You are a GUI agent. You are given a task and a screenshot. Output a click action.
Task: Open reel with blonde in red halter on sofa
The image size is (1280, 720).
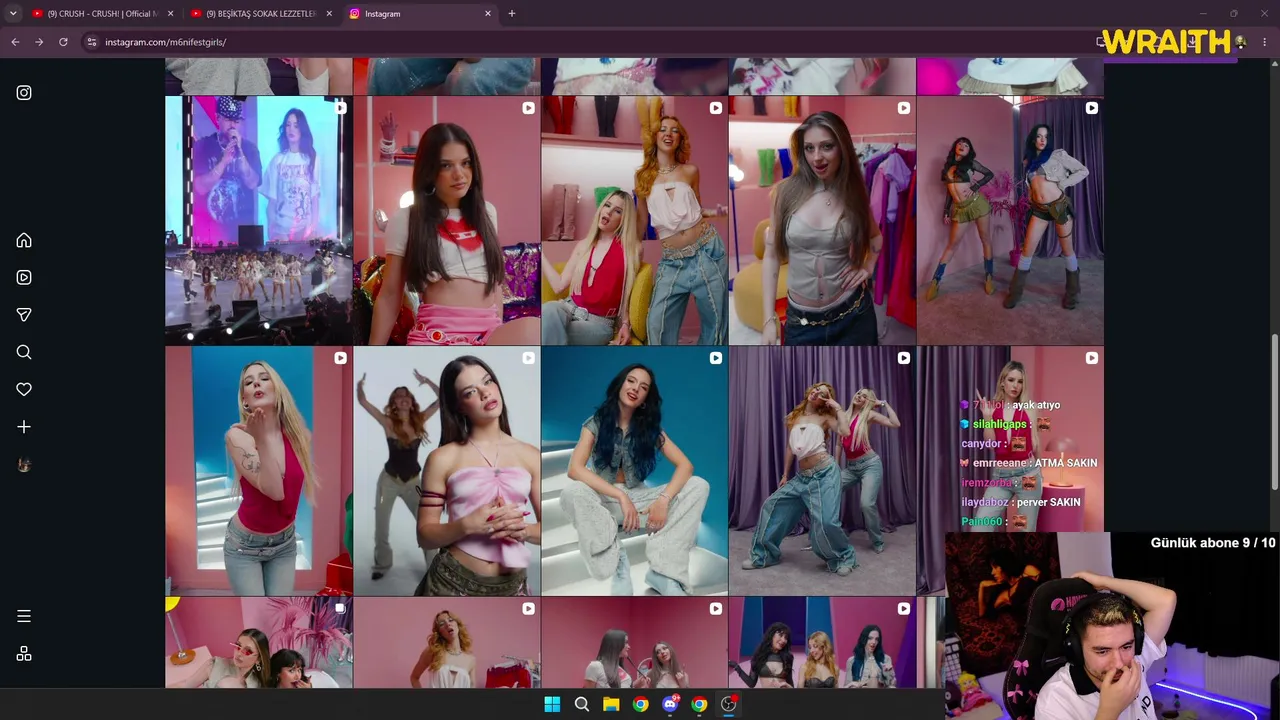coord(634,220)
